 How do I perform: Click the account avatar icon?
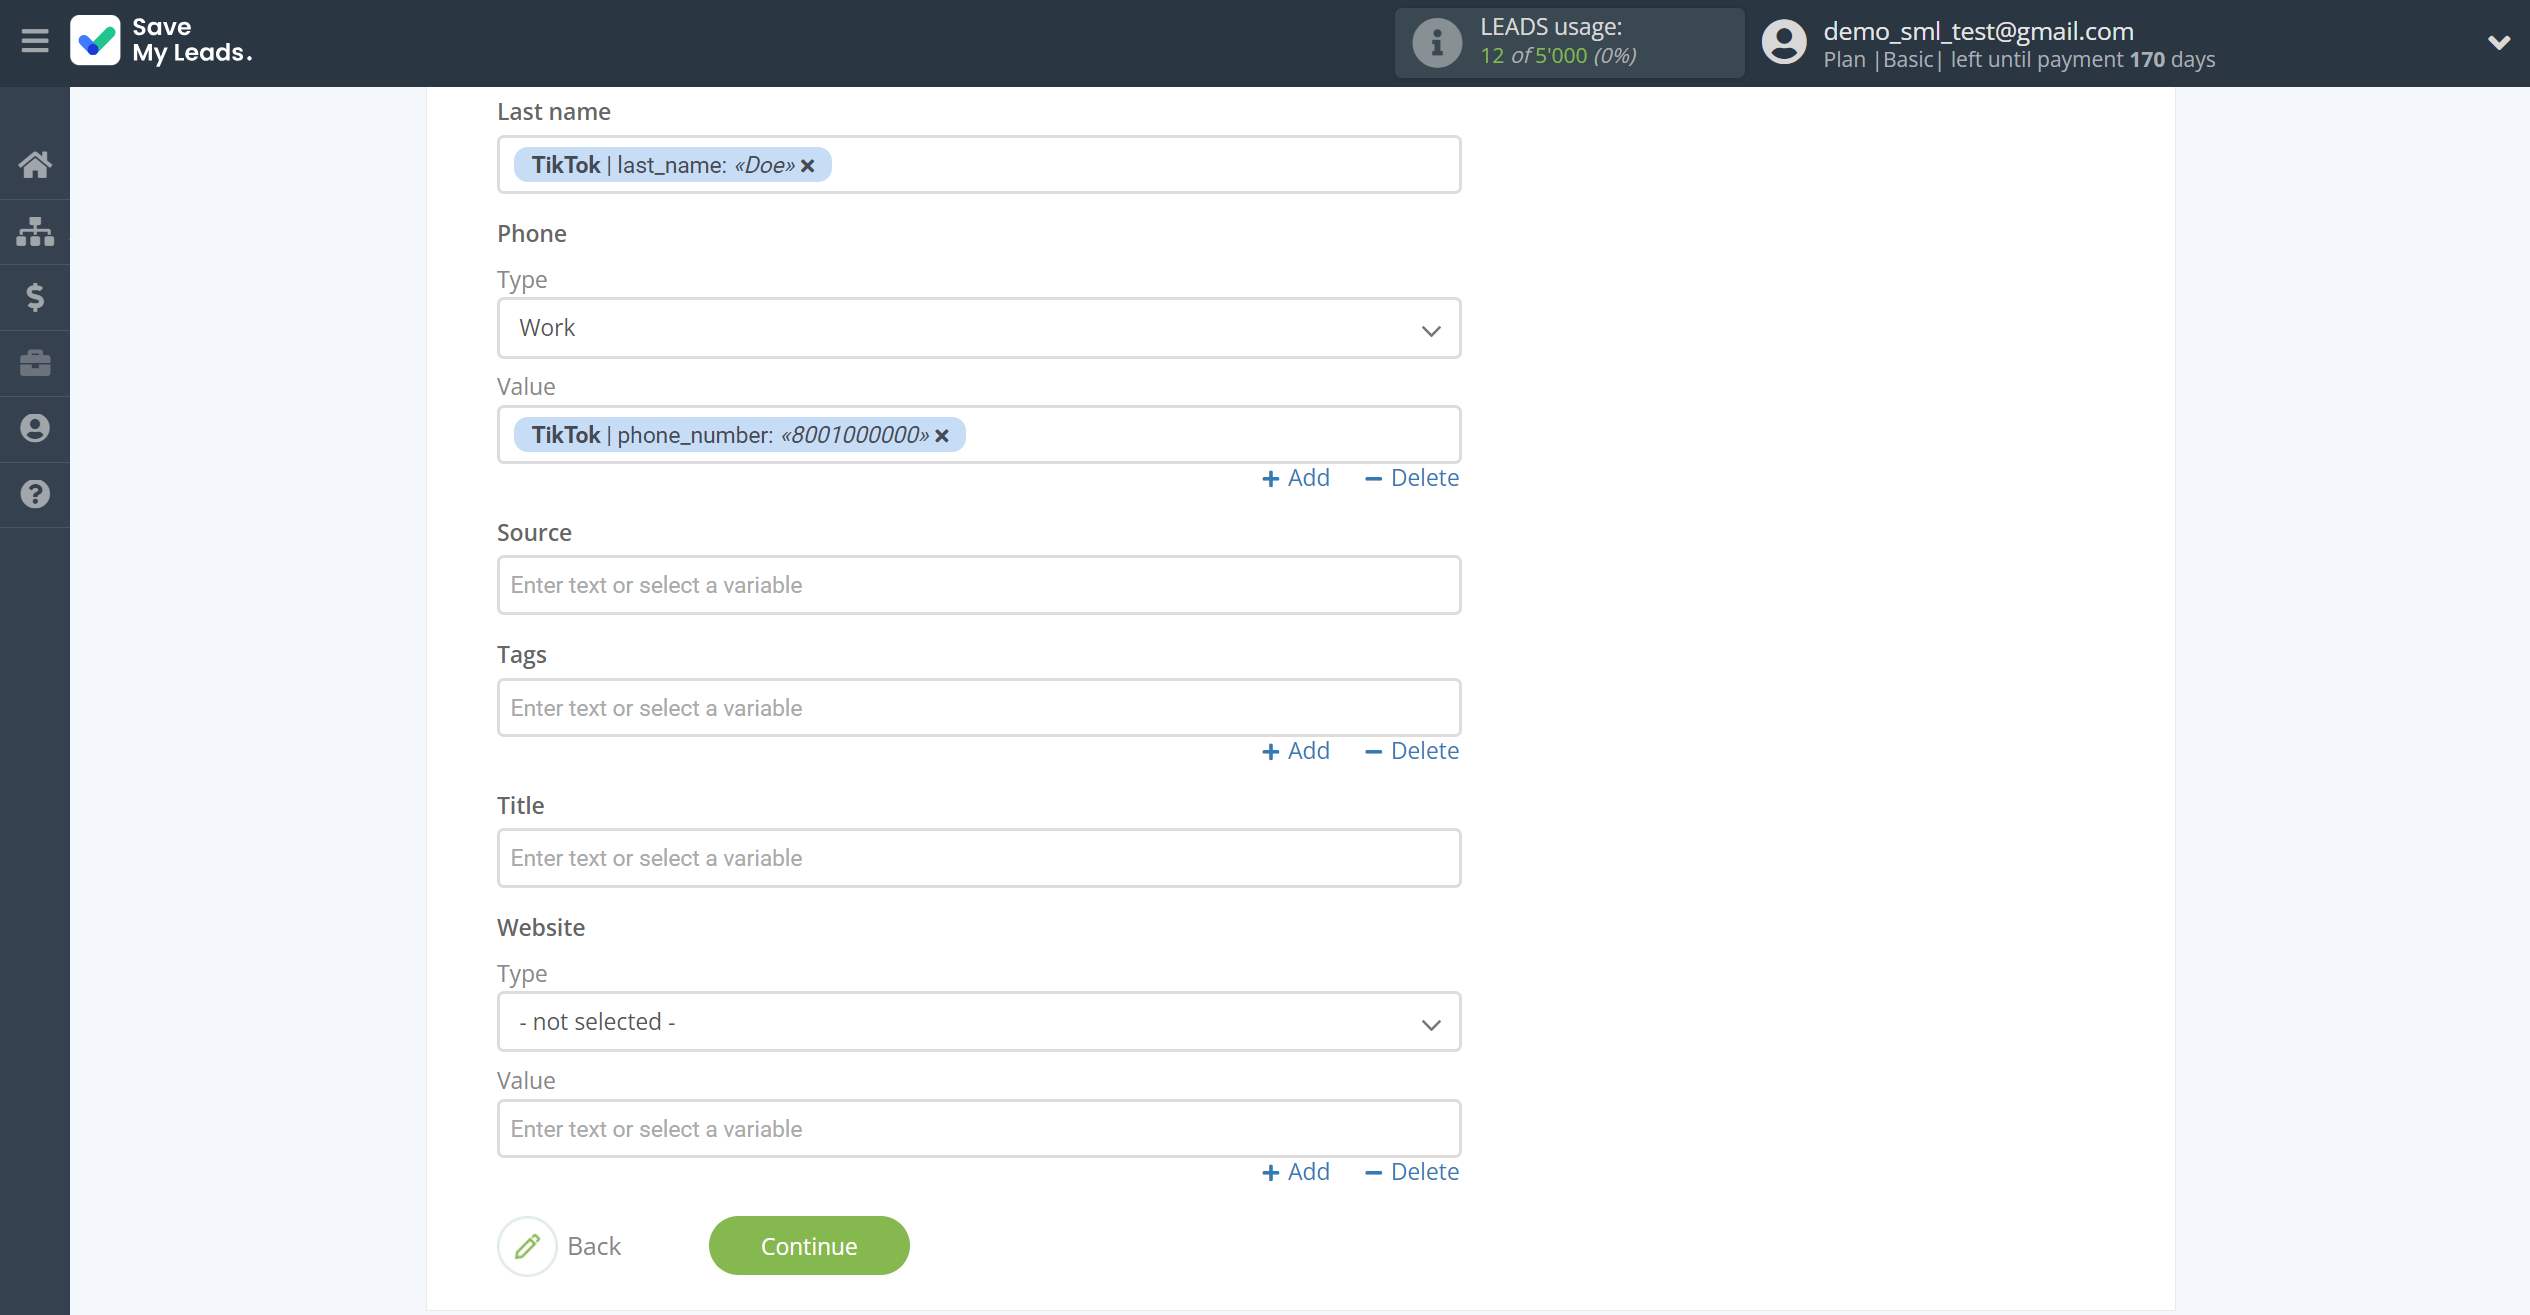click(x=1784, y=43)
